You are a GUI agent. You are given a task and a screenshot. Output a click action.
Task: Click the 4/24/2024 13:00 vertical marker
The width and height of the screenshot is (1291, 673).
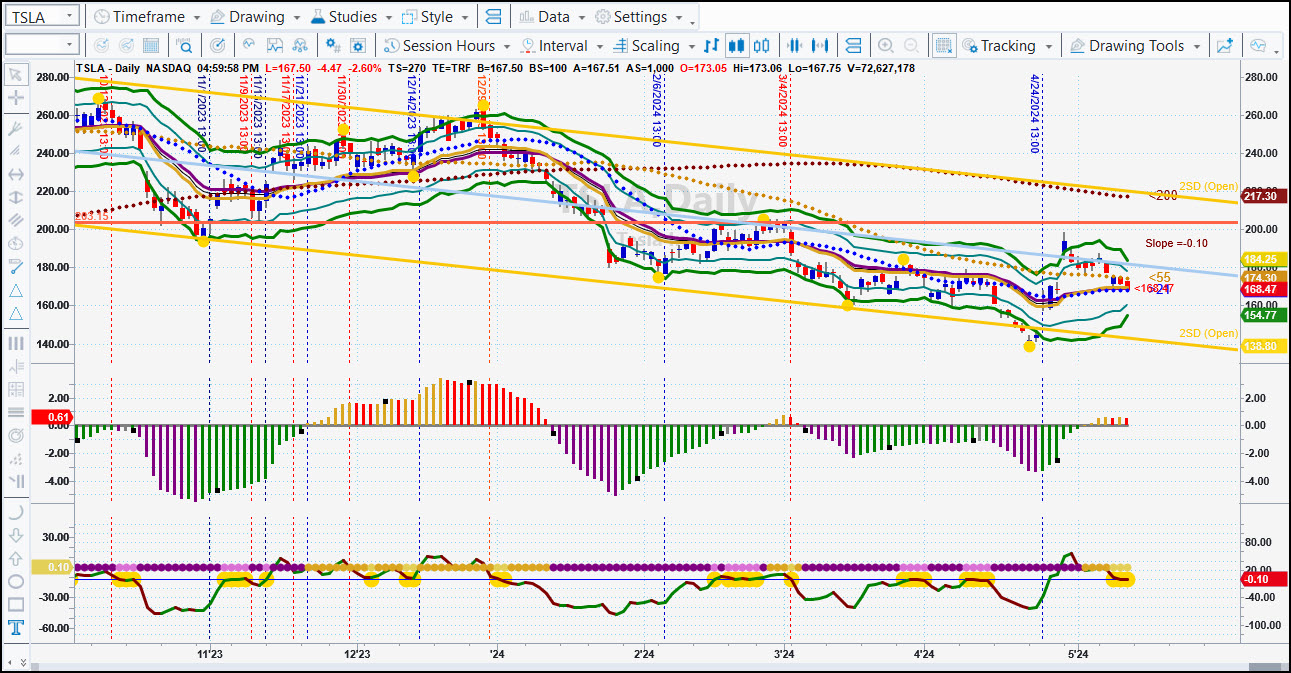click(x=1034, y=113)
